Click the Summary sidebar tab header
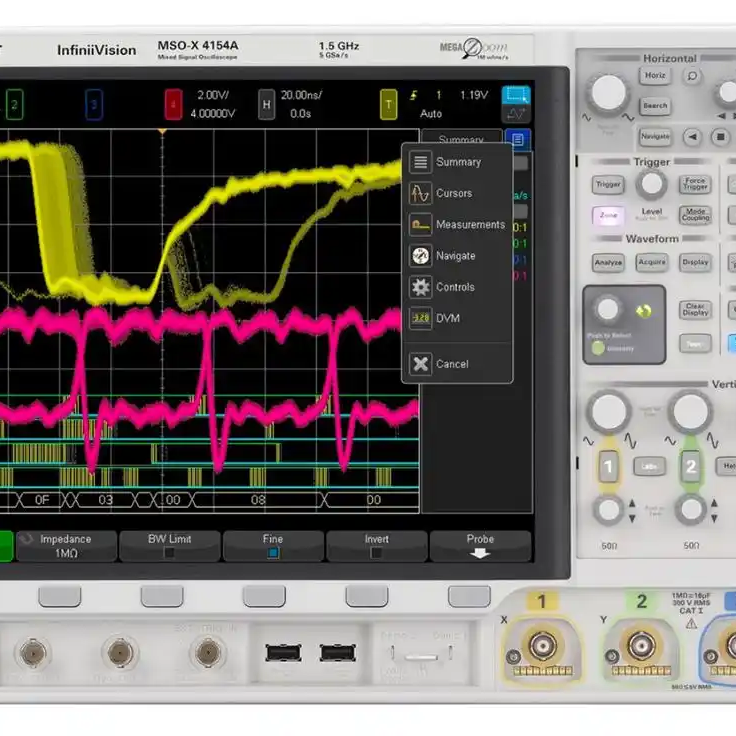Image resolution: width=736 pixels, height=736 pixels. [x=461, y=137]
